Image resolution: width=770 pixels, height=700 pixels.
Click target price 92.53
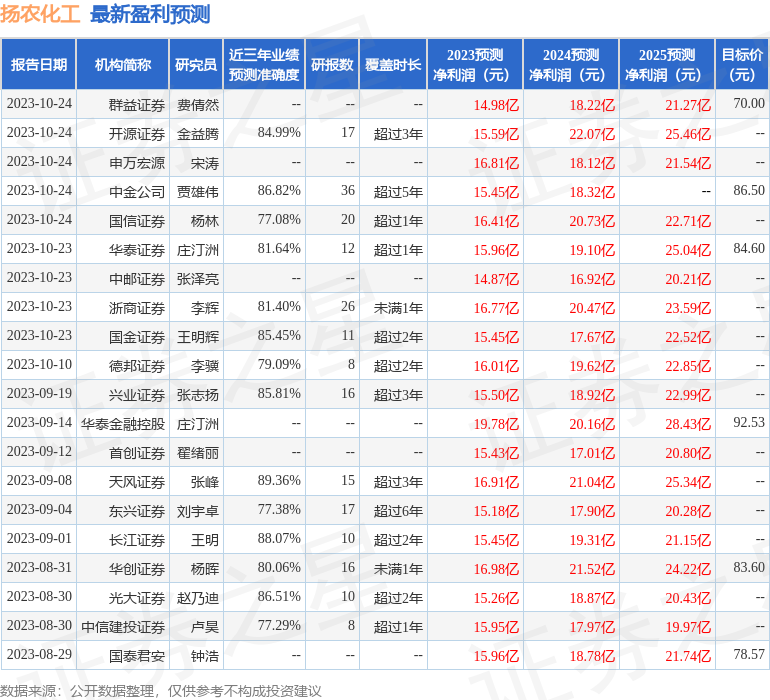tap(749, 422)
